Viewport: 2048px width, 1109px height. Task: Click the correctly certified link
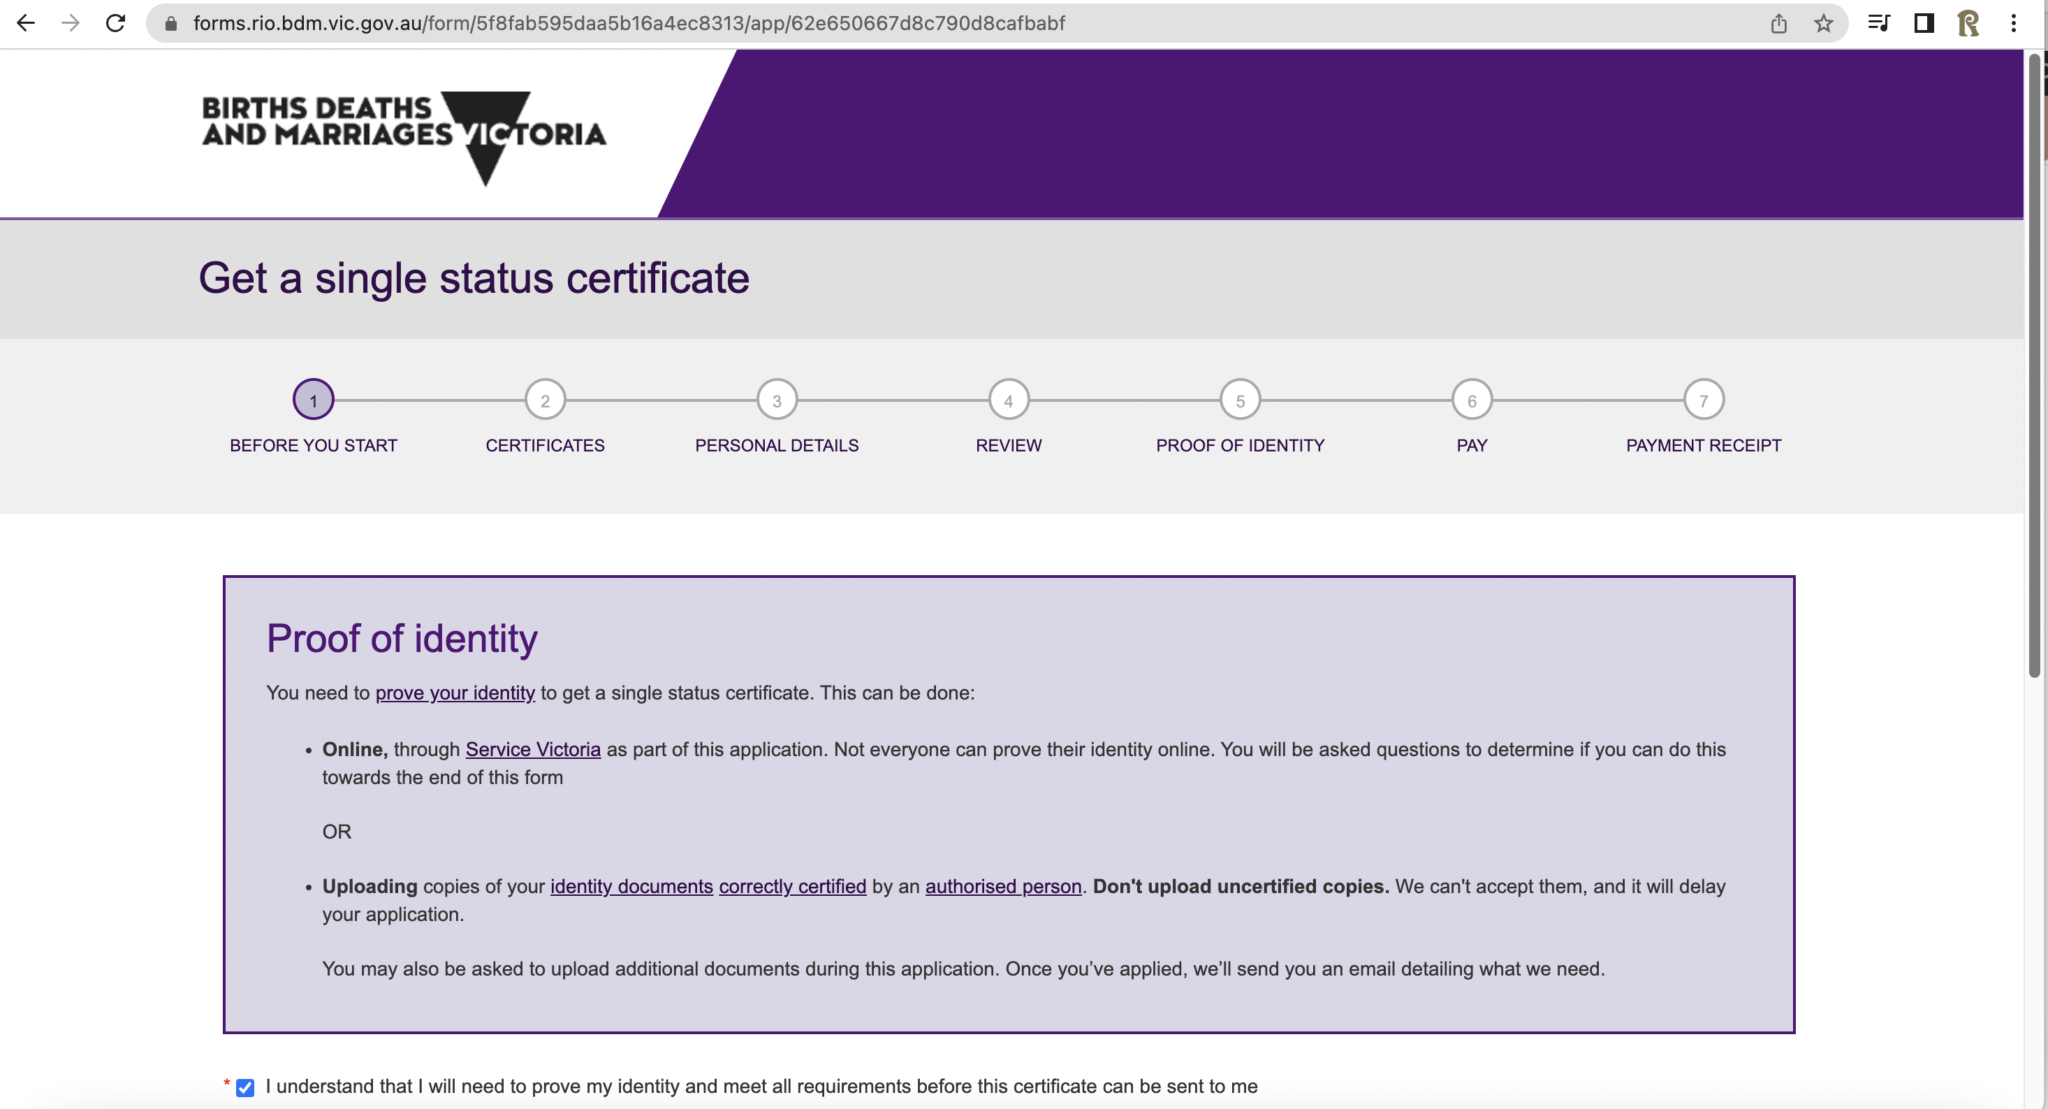click(x=792, y=886)
